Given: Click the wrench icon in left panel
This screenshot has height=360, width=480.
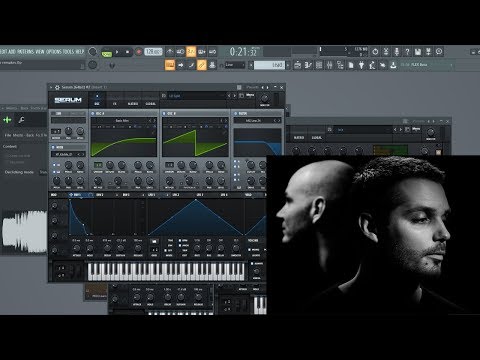Looking at the screenshot, I should (x=21, y=120).
